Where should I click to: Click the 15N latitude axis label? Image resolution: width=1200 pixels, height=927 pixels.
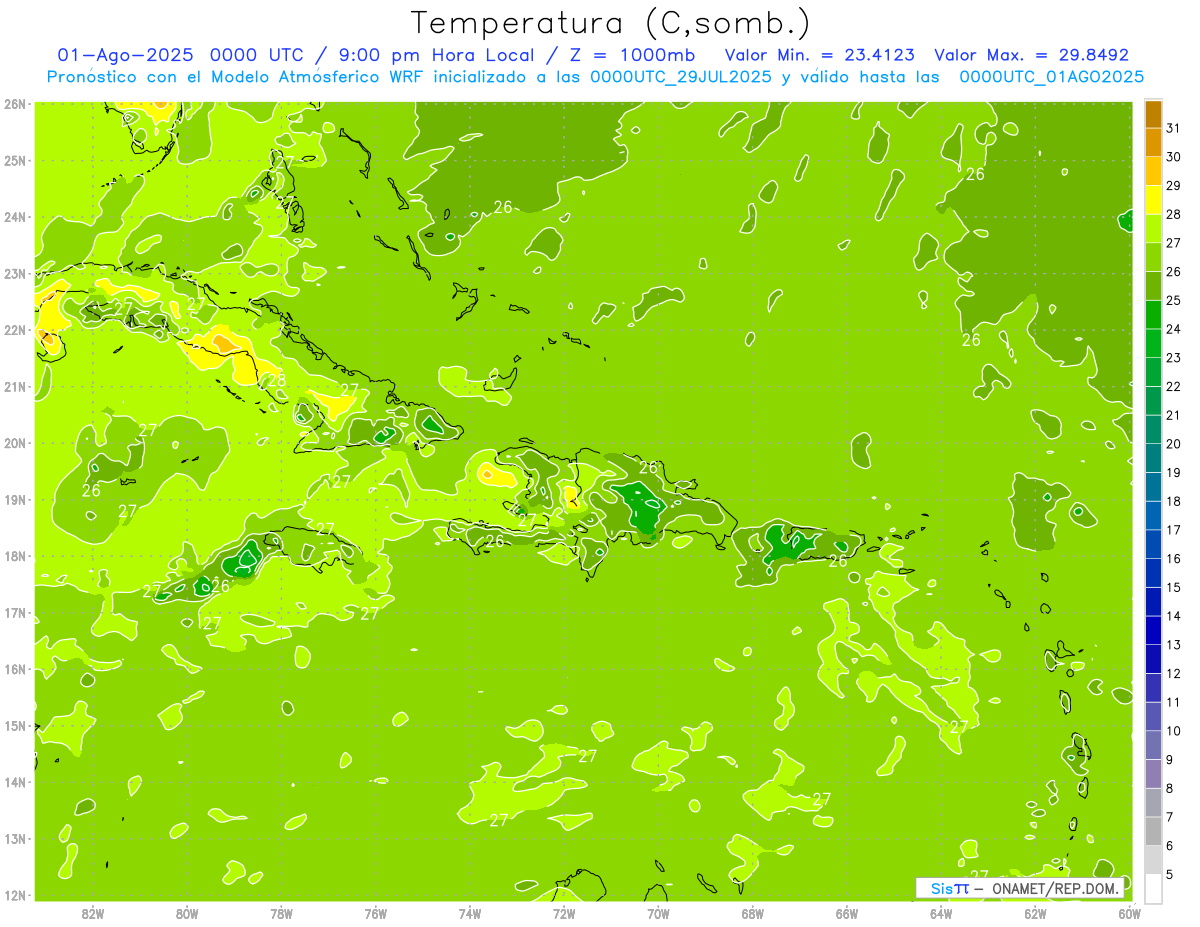coord(14,726)
